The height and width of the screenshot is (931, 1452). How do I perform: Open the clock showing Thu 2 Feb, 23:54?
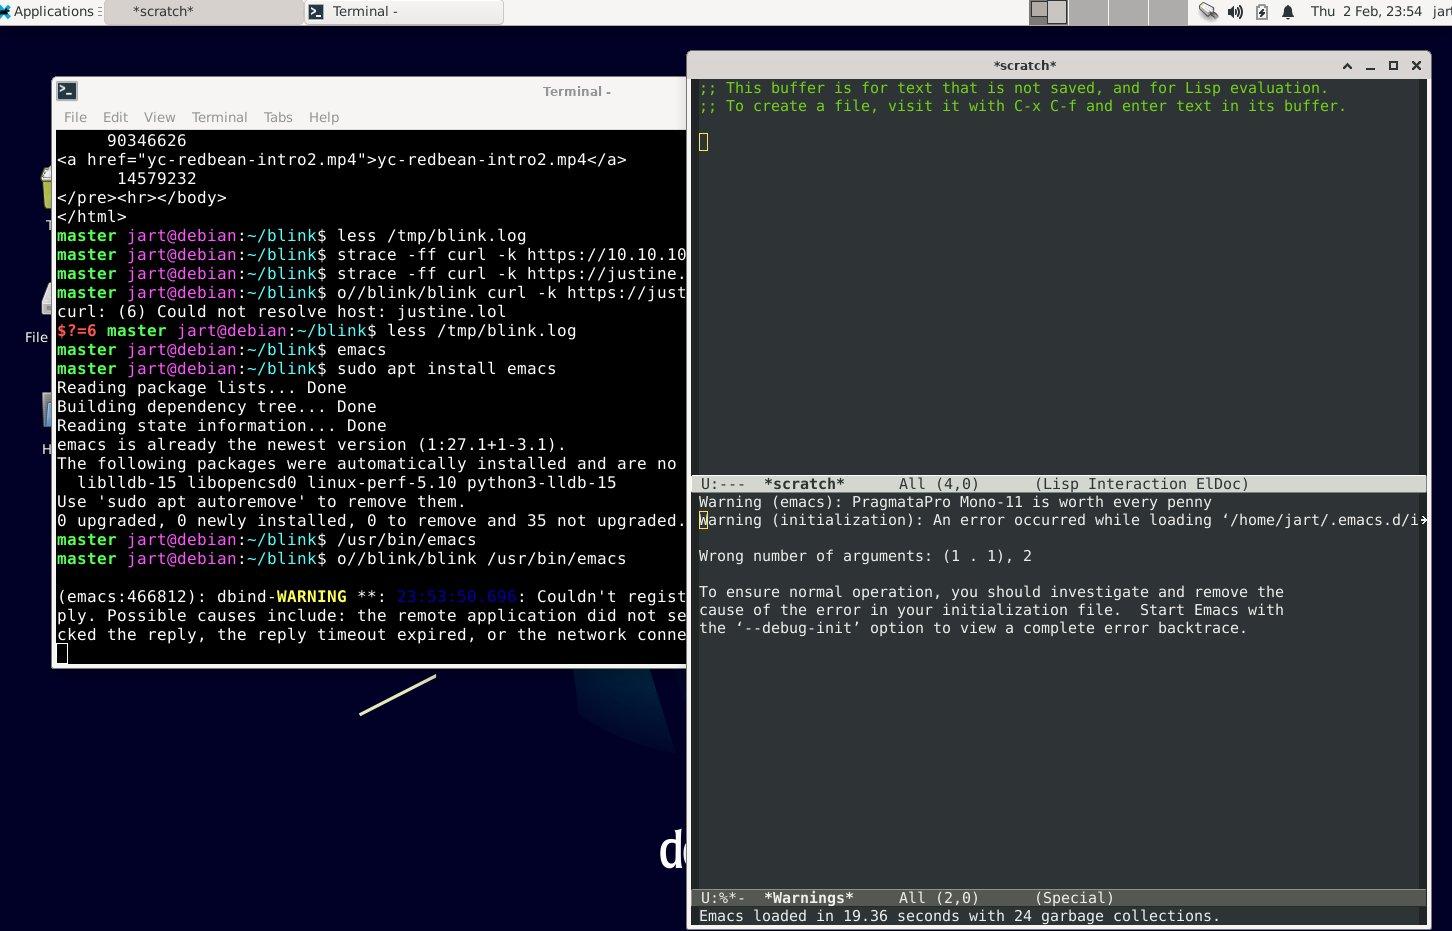pyautogui.click(x=1366, y=12)
